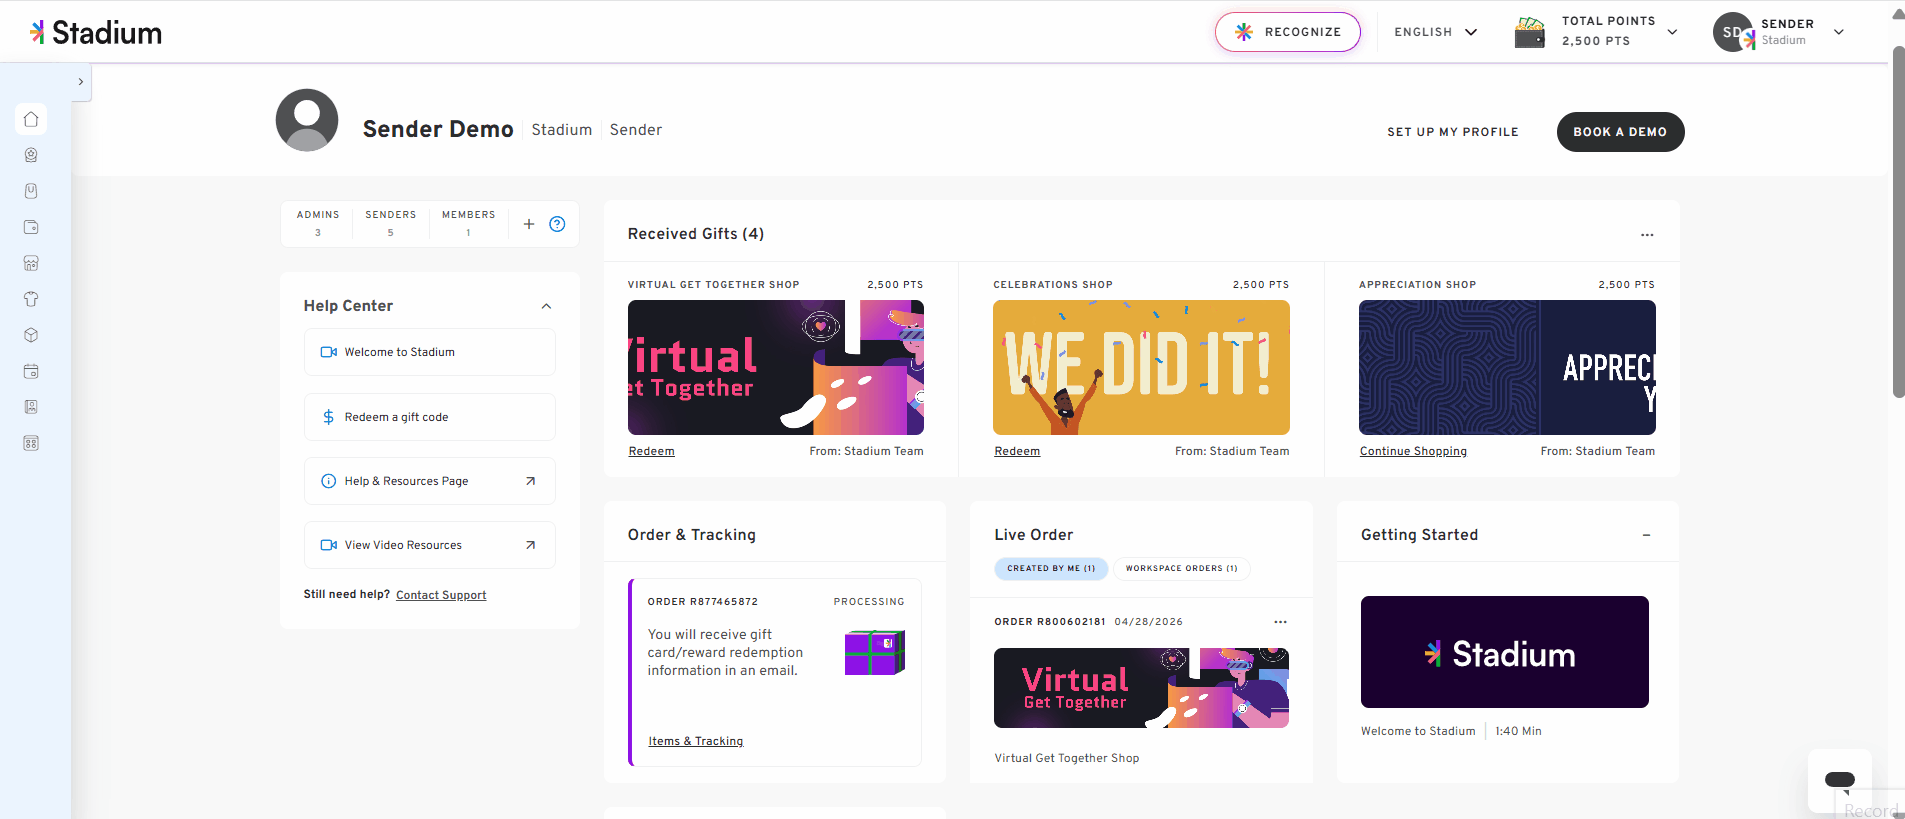Click Continue Shopping link

1413,451
